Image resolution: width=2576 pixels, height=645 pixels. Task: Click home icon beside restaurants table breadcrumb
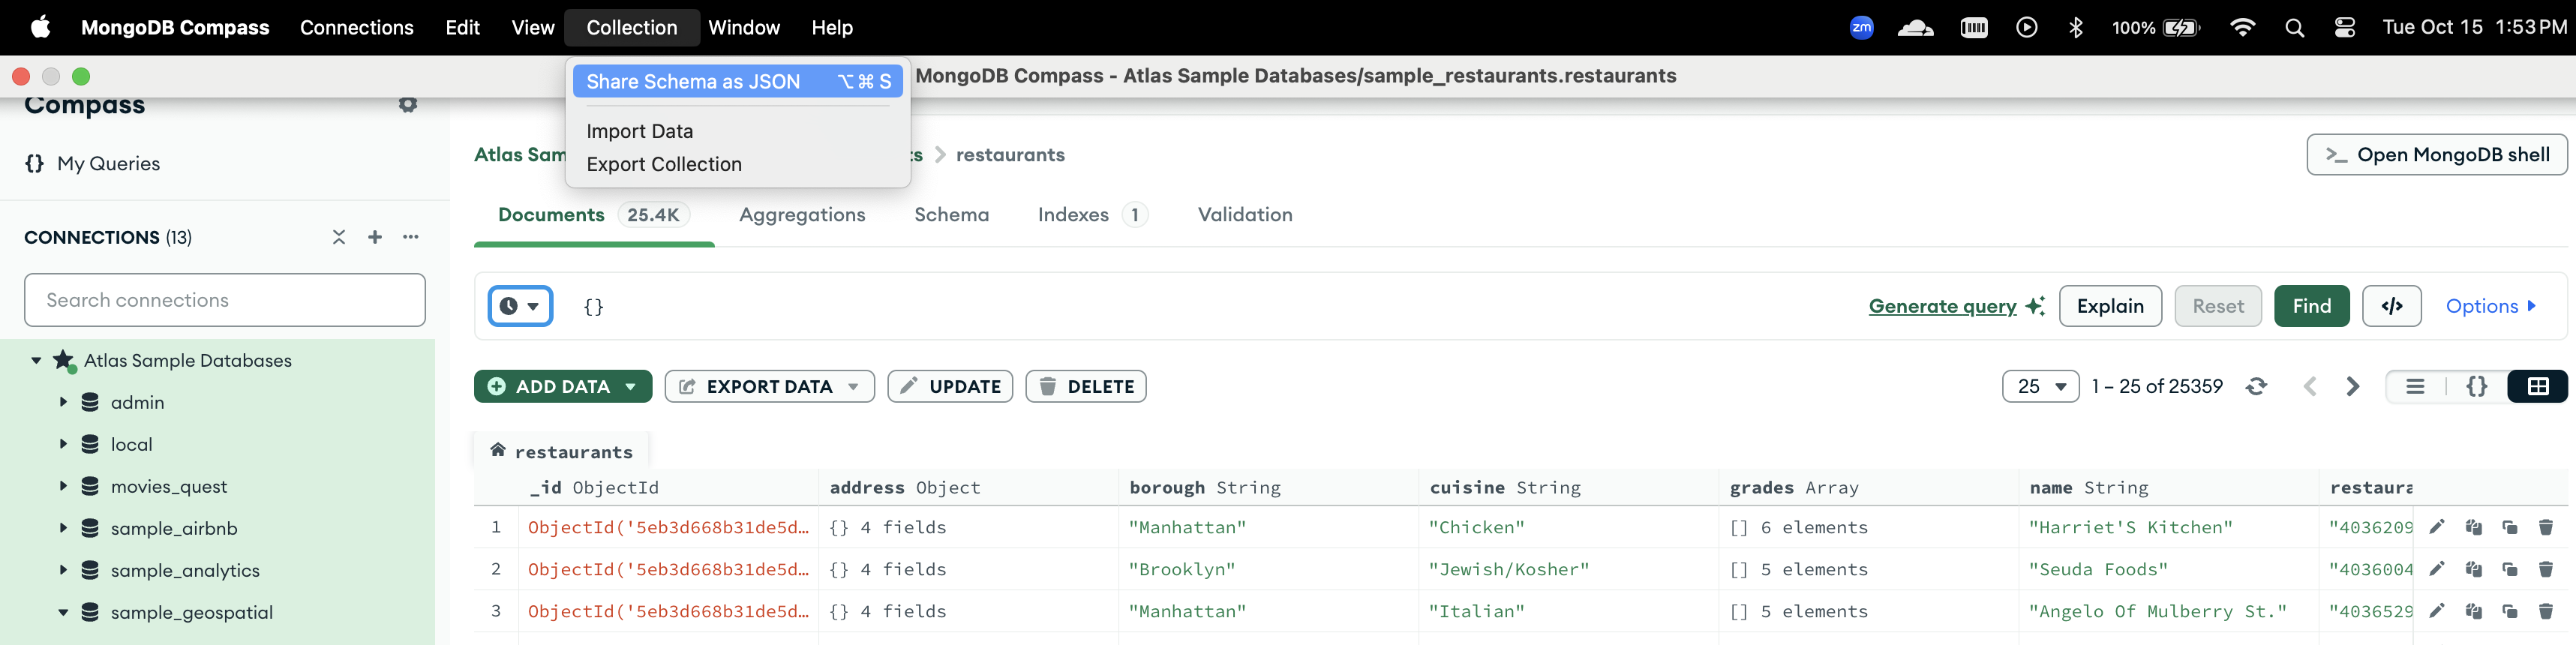498,450
